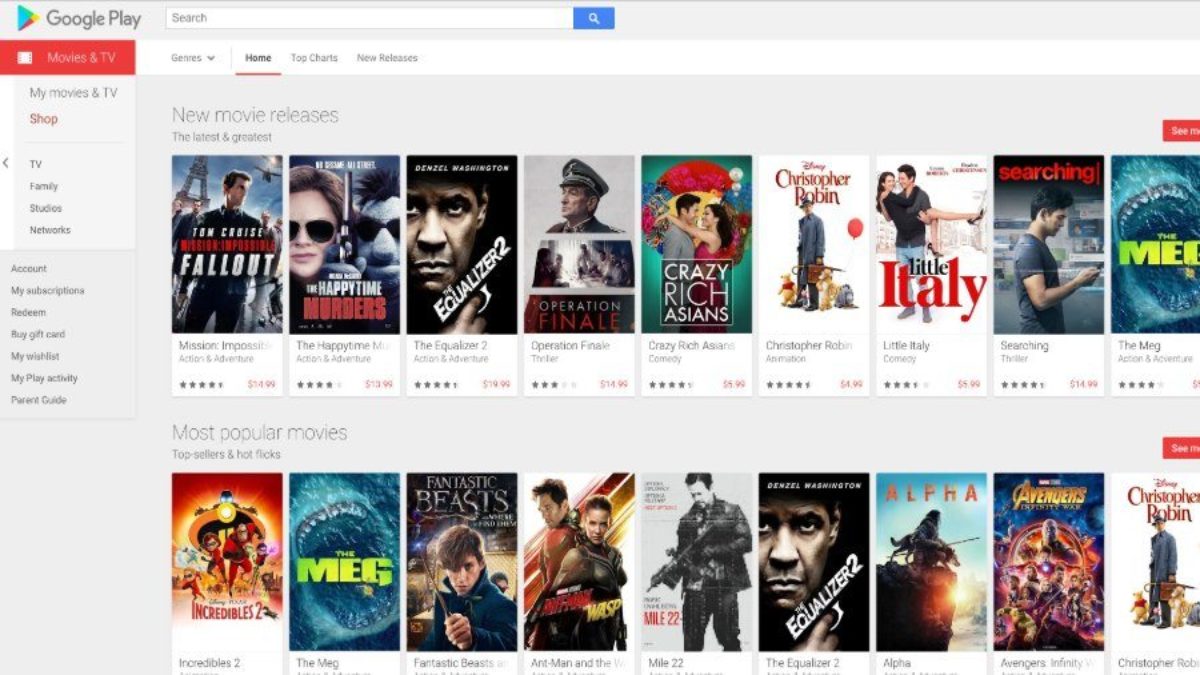
Task: Open Mission: Impossible Fallout poster
Action: (227, 244)
